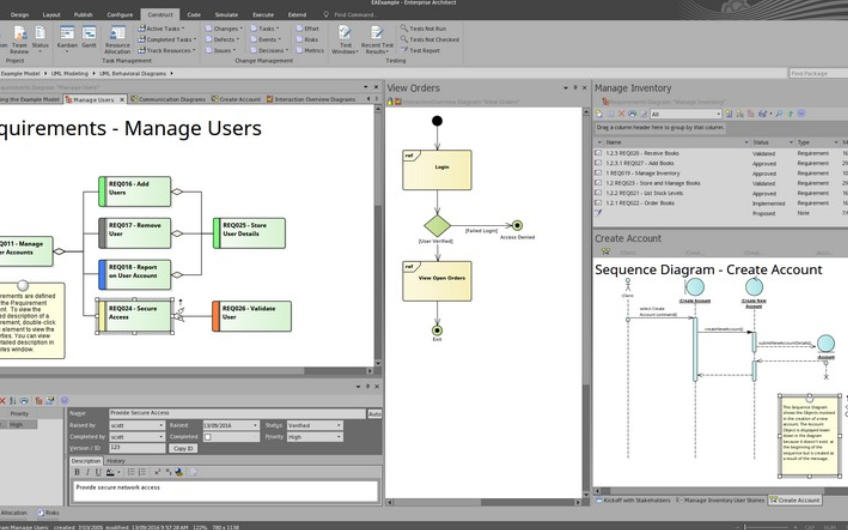This screenshot has height=530, width=848.
Task: Toggle the Completed checkbox
Action: coord(208,437)
